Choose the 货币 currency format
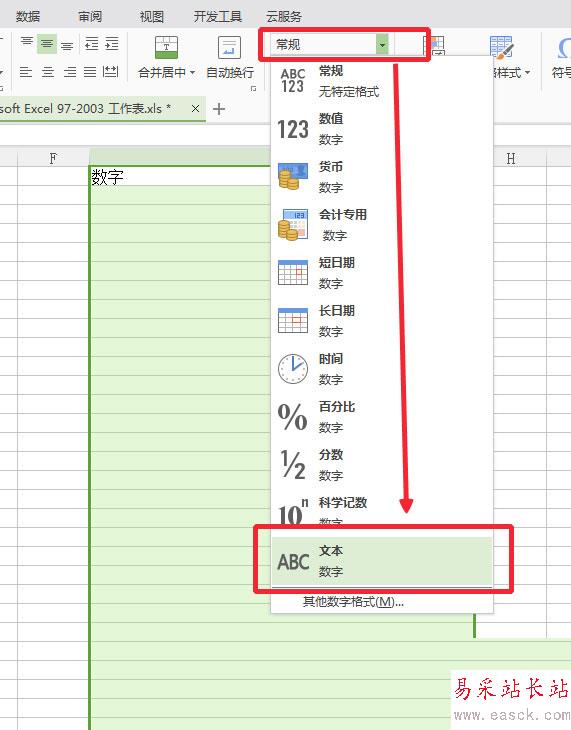This screenshot has height=730, width=571. point(382,177)
